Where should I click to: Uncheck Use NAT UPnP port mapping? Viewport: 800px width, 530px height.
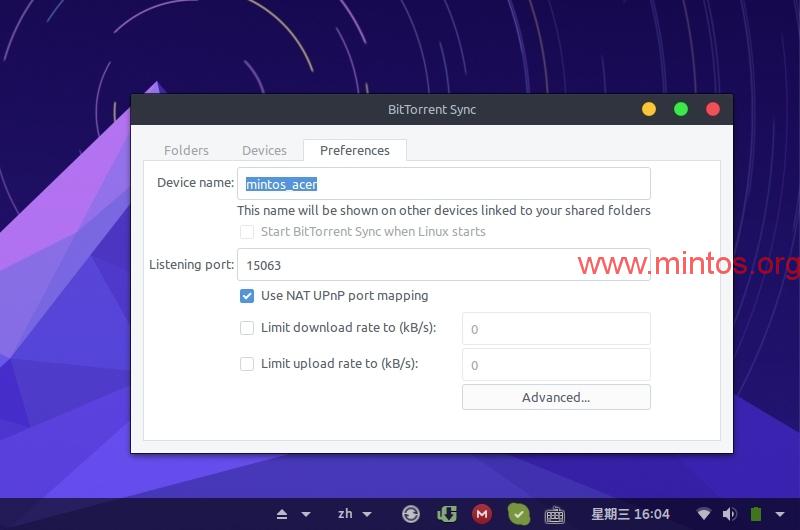click(247, 296)
